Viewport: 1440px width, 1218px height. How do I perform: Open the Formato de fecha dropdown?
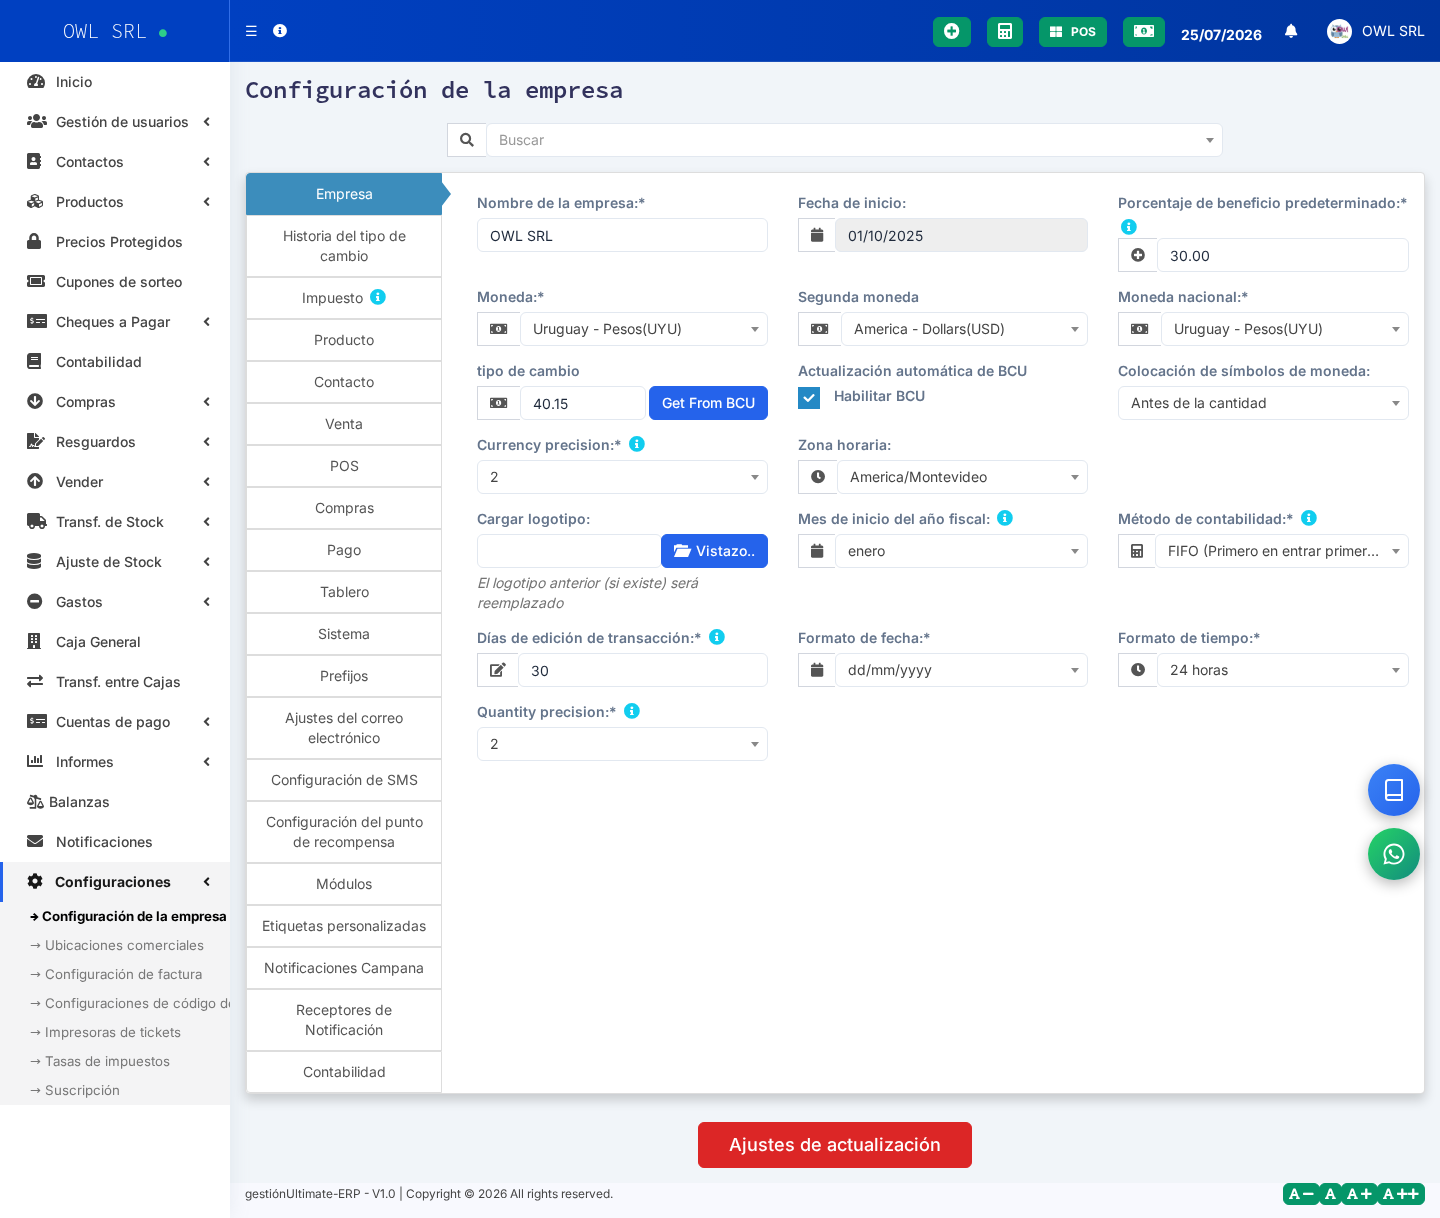(x=961, y=670)
